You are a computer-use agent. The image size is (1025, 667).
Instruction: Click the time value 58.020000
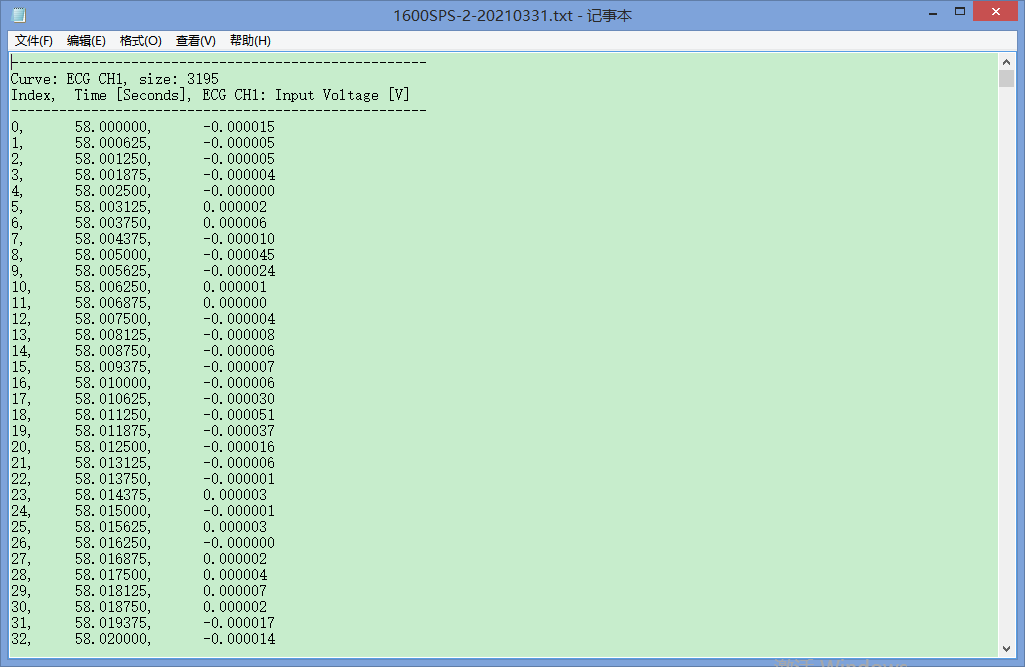(x=112, y=640)
